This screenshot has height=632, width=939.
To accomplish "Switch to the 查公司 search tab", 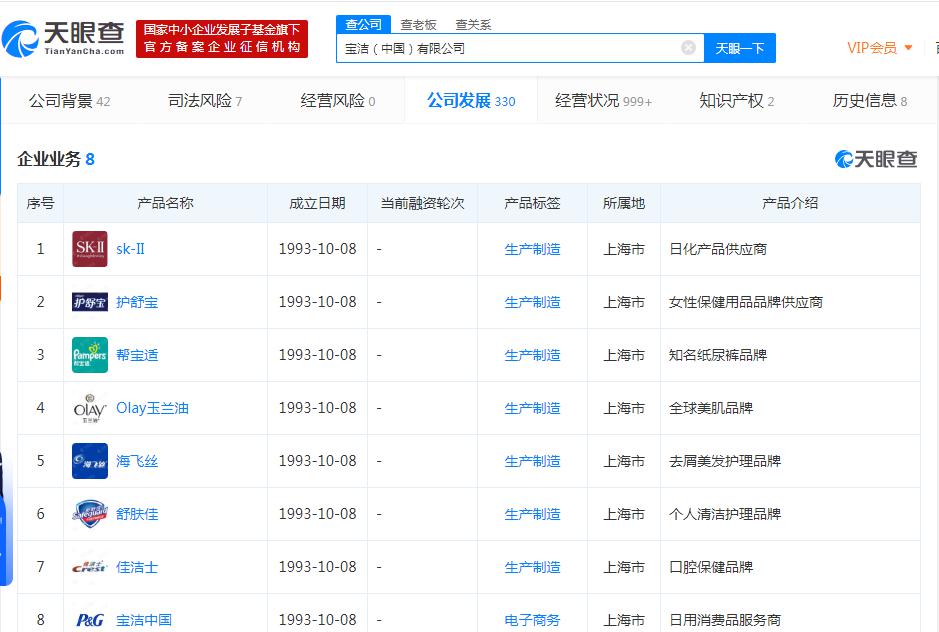I will [x=364, y=25].
